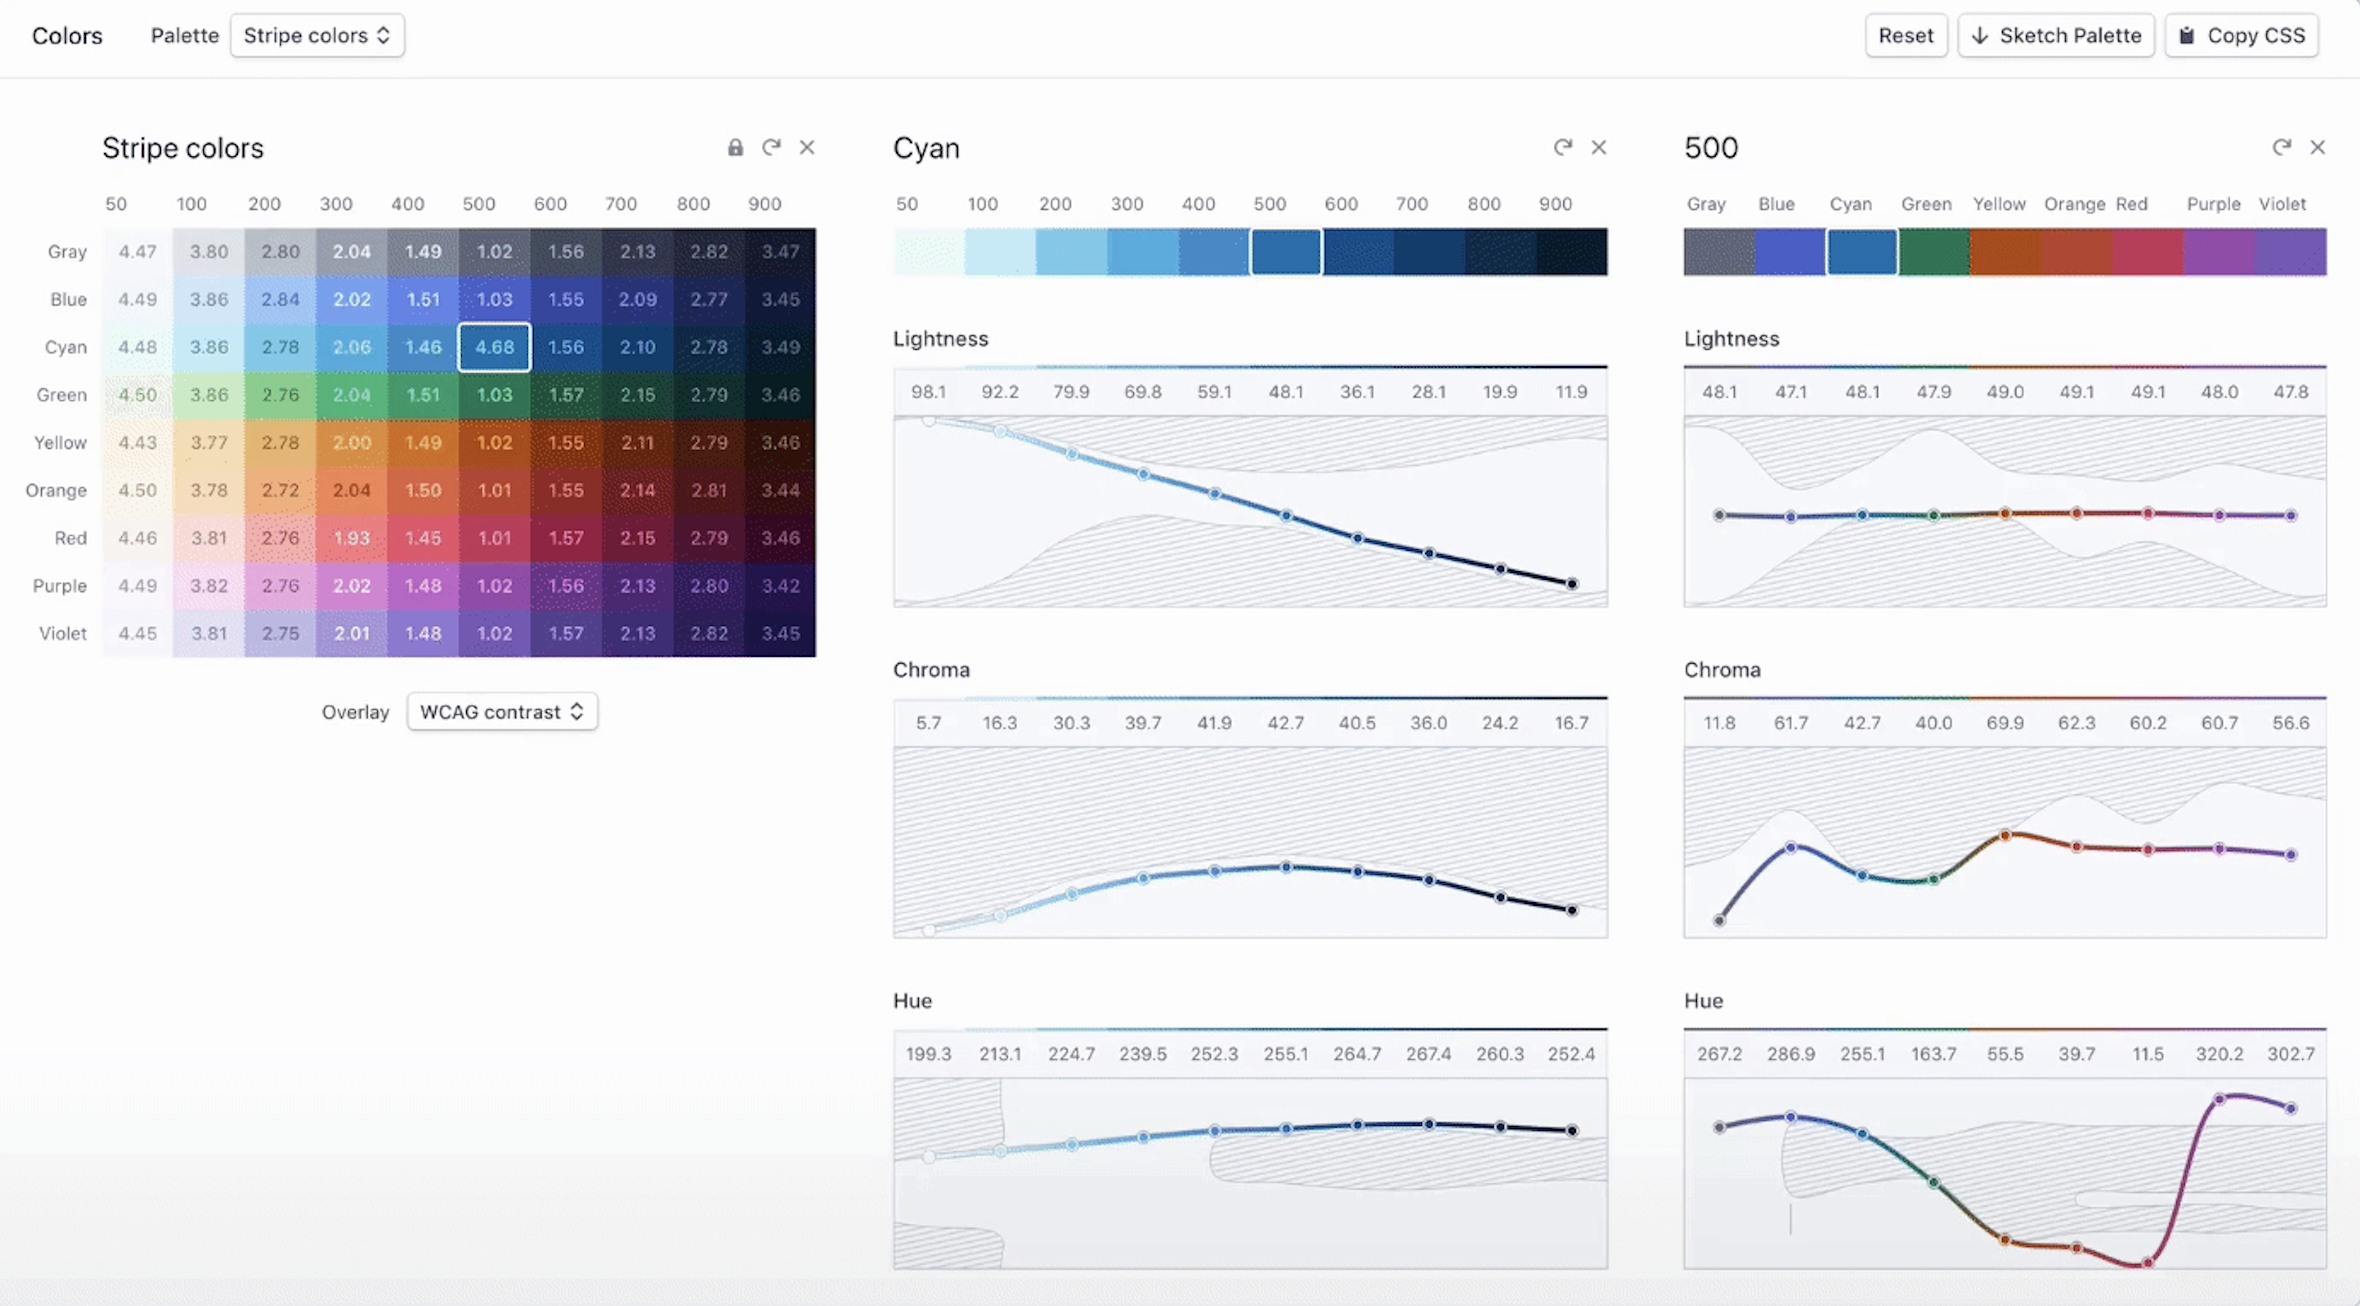2360x1306 pixels.
Task: Click the redo arrow icon in Stripe colors panel
Action: click(x=771, y=148)
